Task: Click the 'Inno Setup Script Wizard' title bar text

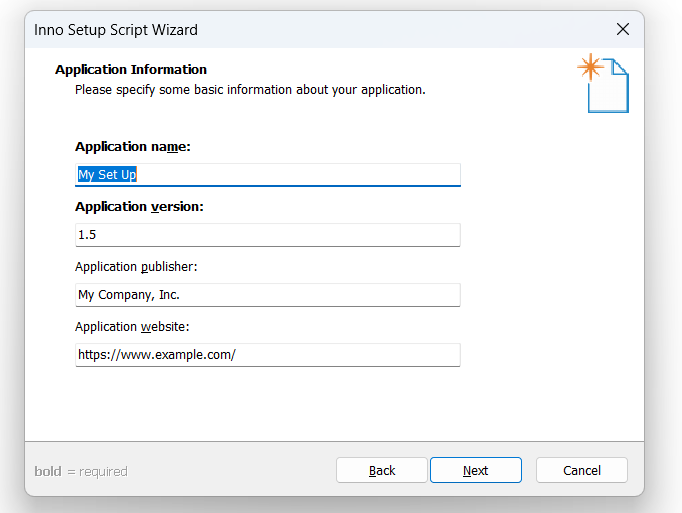Action: [116, 30]
